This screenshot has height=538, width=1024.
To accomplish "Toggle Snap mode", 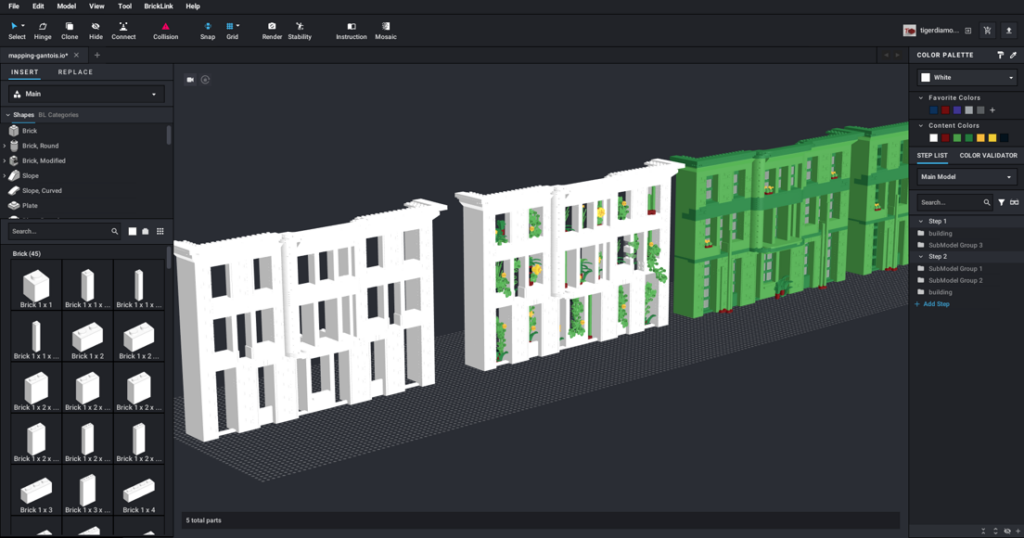I will 208,31.
